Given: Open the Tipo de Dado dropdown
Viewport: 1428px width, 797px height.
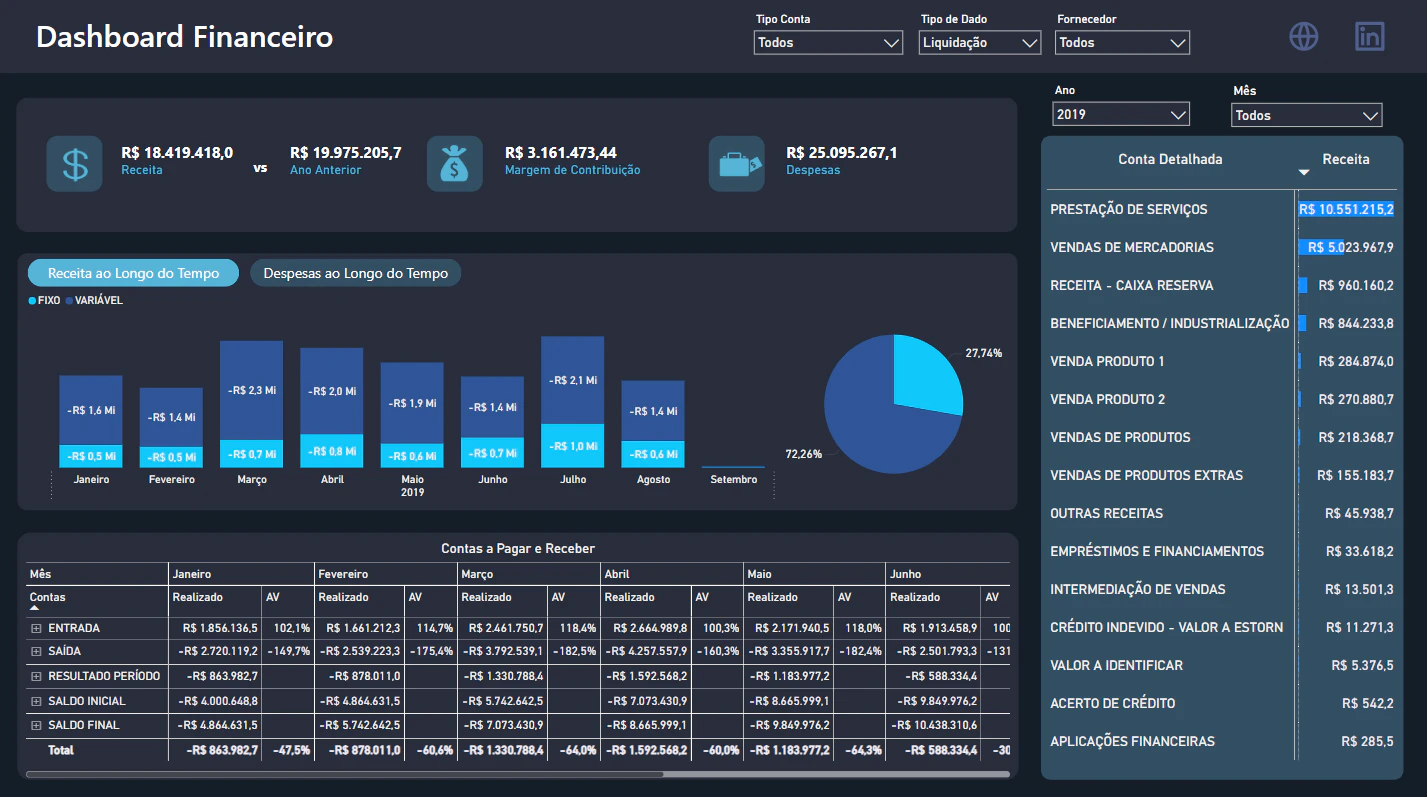Looking at the screenshot, I should tap(980, 43).
